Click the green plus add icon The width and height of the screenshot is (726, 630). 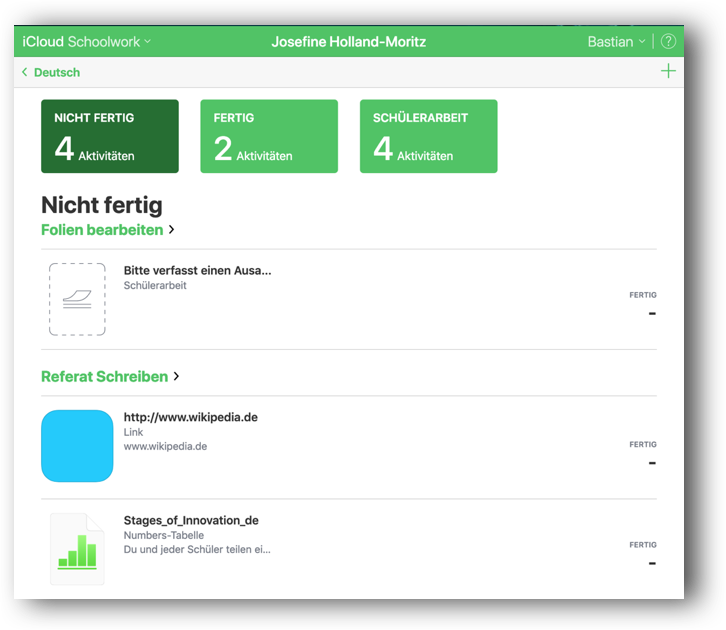[x=668, y=71]
